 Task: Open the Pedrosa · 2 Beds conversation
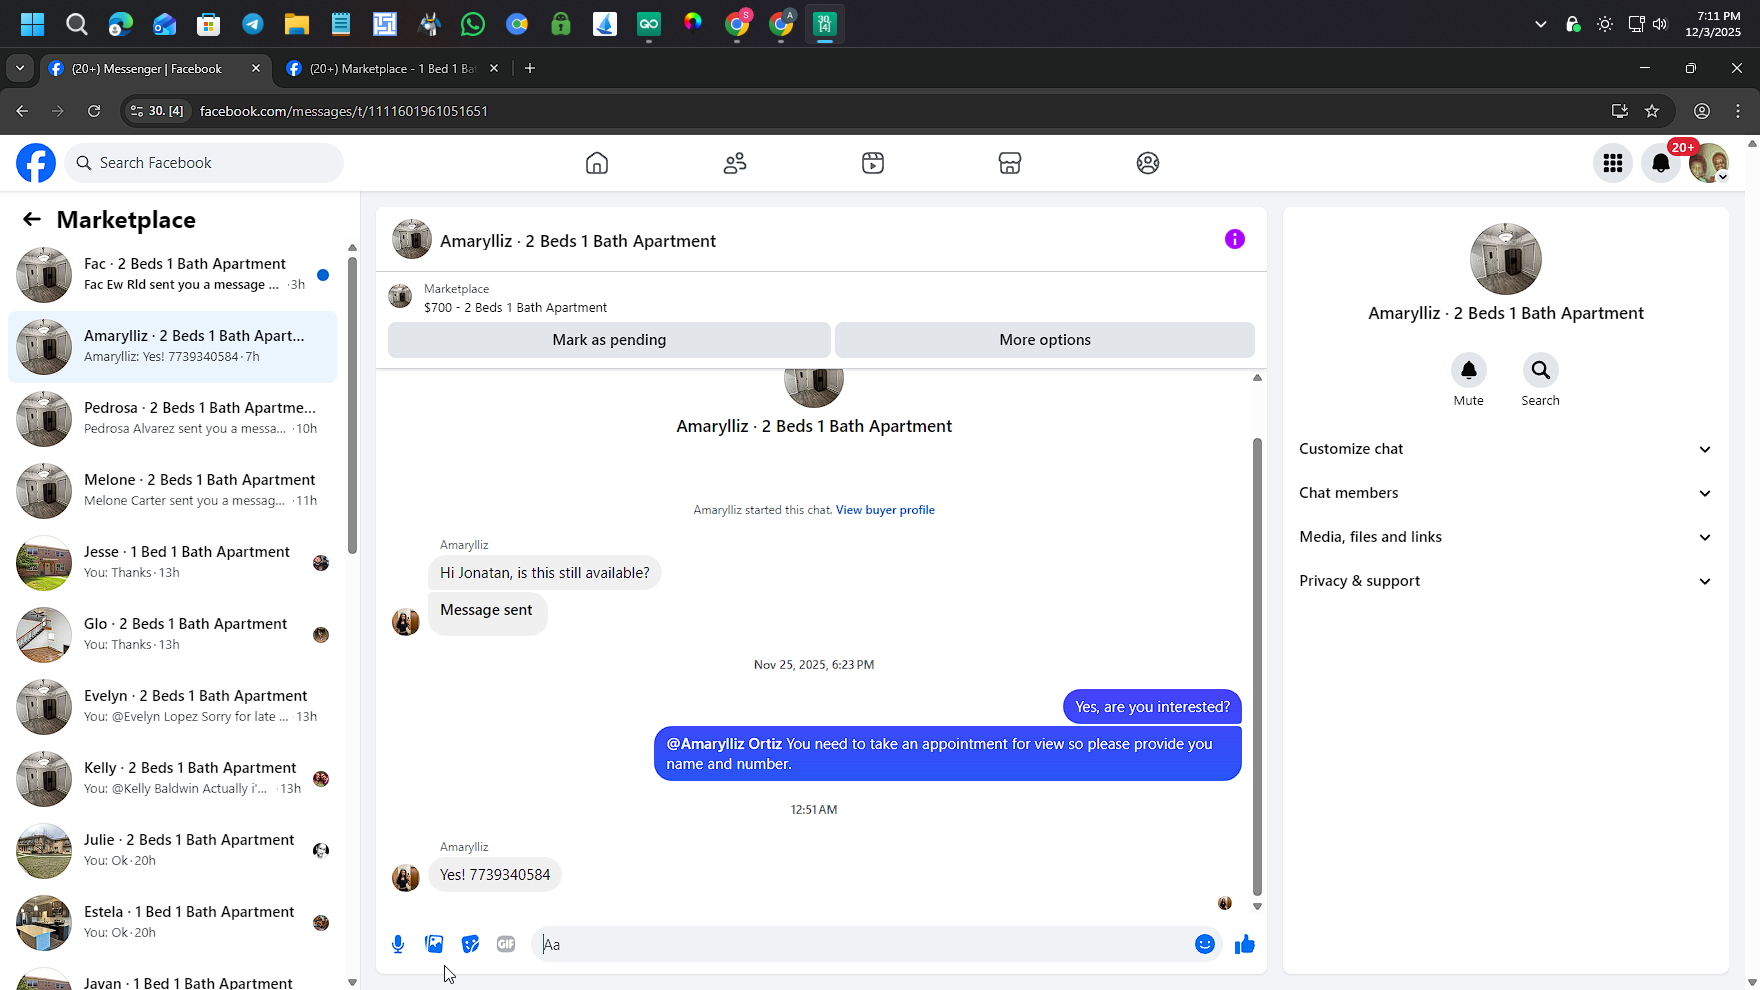[173, 418]
